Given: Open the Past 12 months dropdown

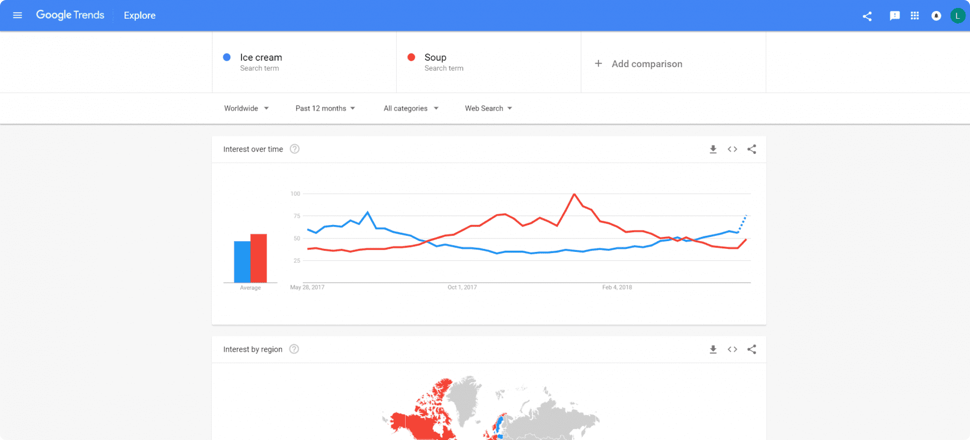Looking at the screenshot, I should pos(325,108).
